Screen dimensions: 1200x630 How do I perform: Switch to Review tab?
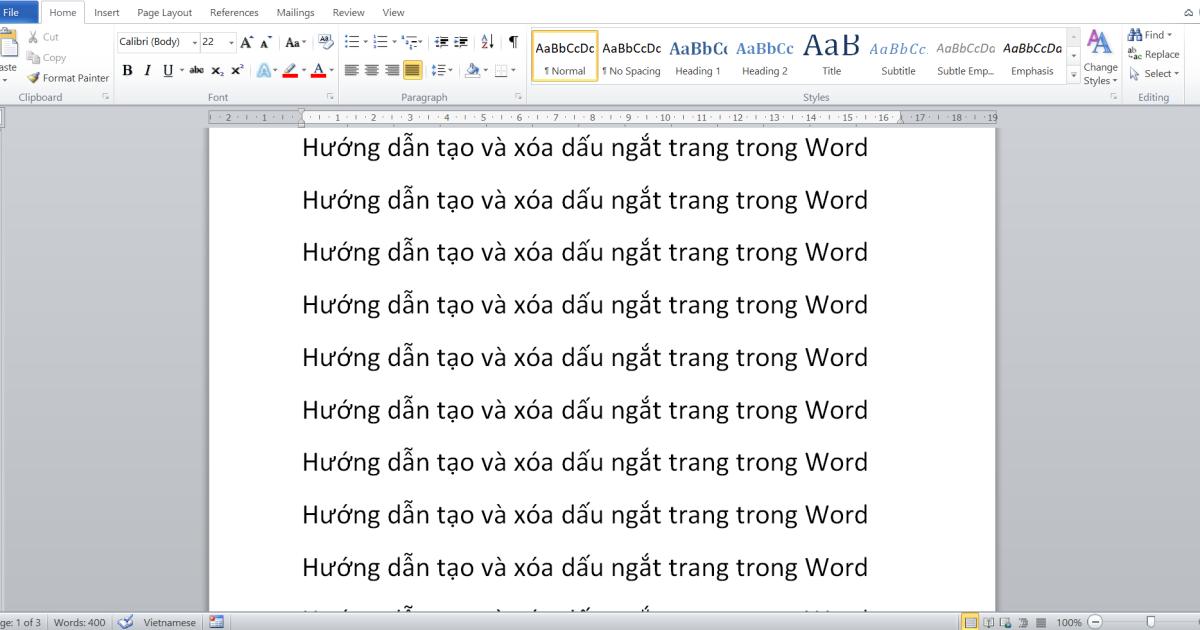[348, 13]
